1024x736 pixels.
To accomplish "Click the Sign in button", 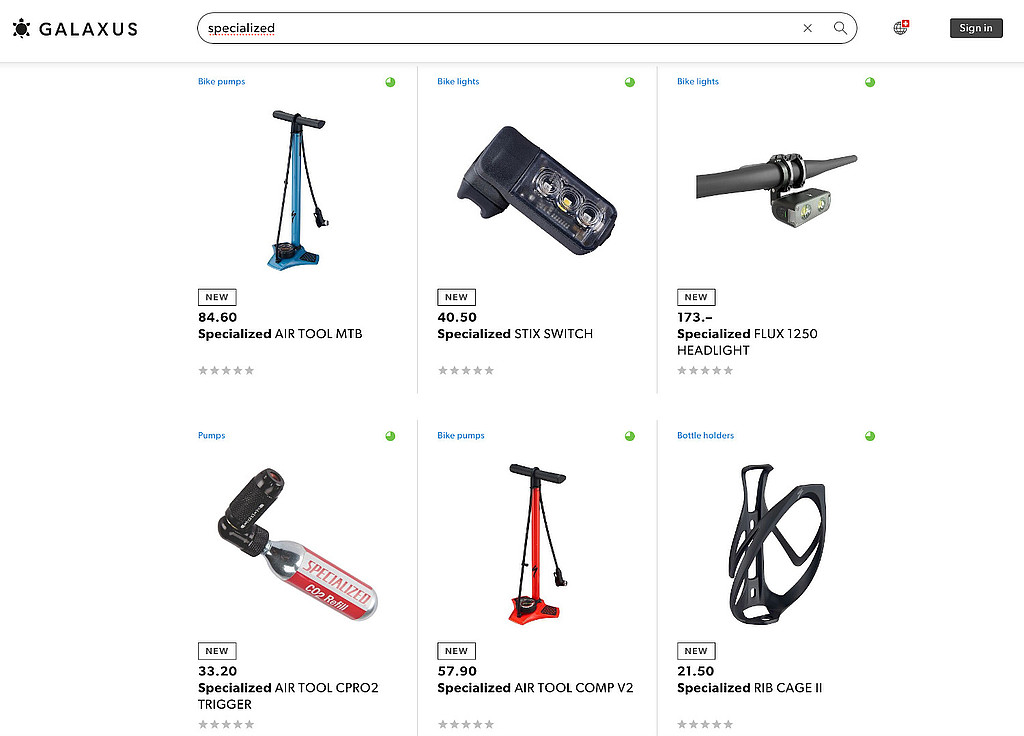I will [x=976, y=28].
